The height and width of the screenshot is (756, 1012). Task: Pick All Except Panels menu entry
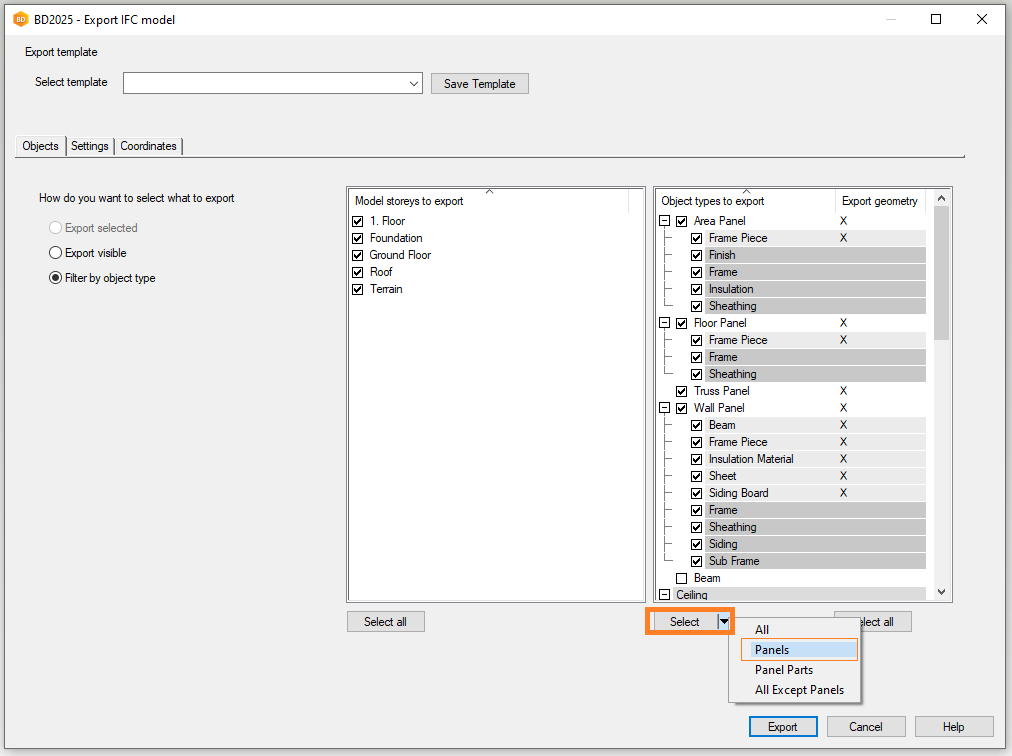(798, 690)
